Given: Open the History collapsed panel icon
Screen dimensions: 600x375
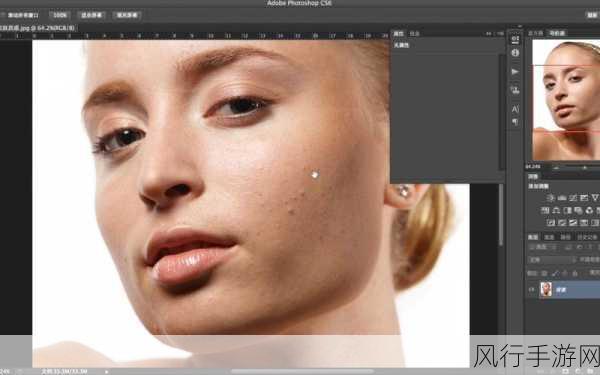Looking at the screenshot, I should pos(515,39).
